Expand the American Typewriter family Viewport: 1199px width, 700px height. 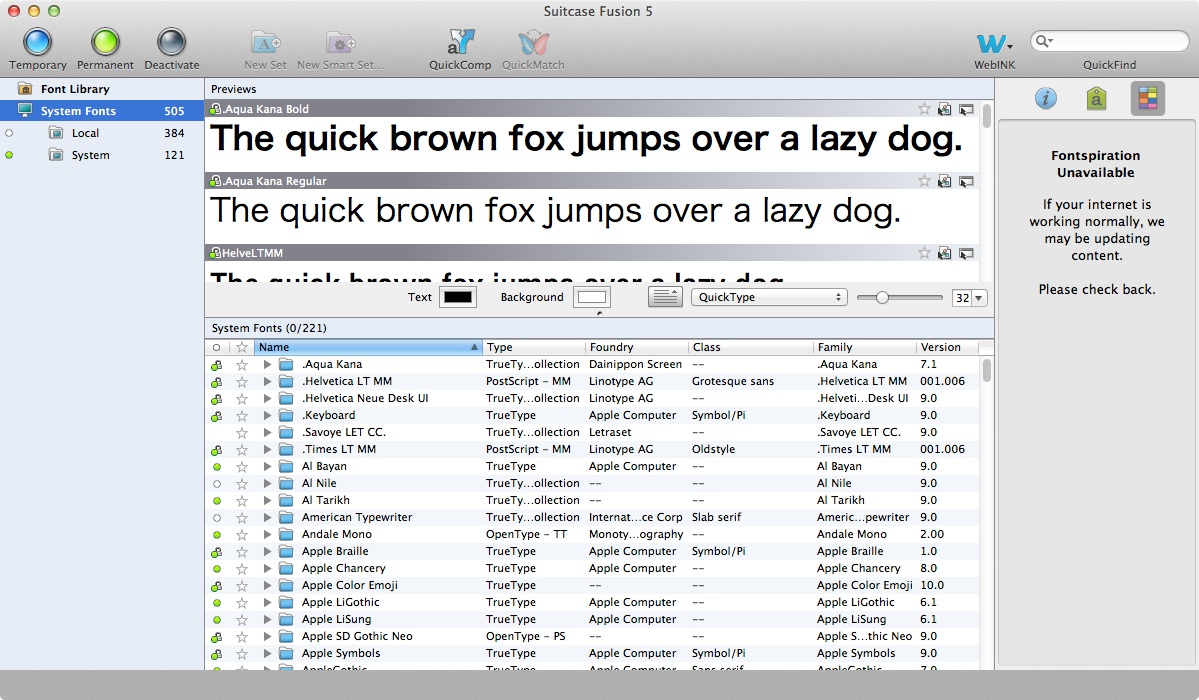click(267, 518)
